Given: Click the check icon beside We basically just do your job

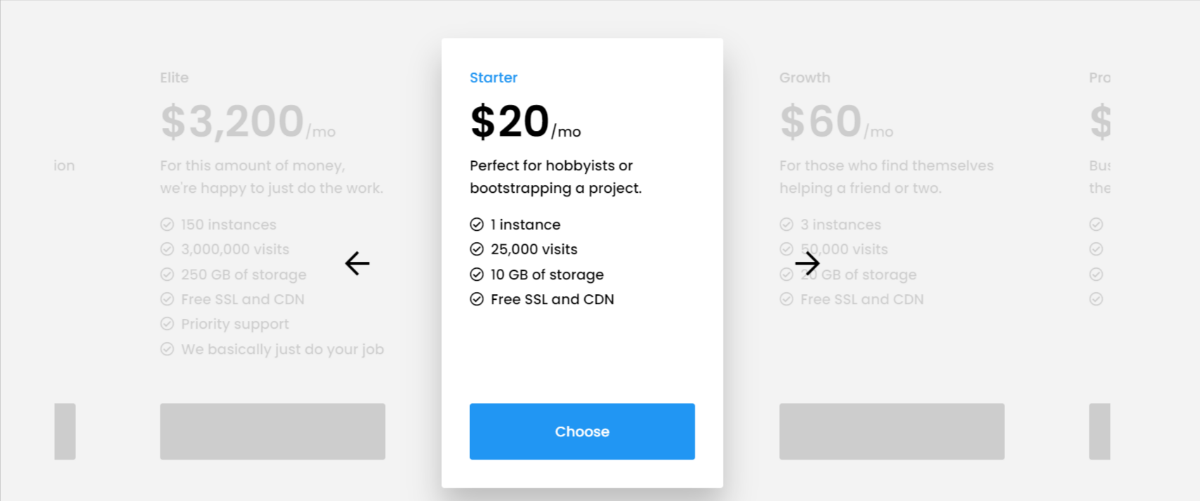Looking at the screenshot, I should tap(167, 349).
